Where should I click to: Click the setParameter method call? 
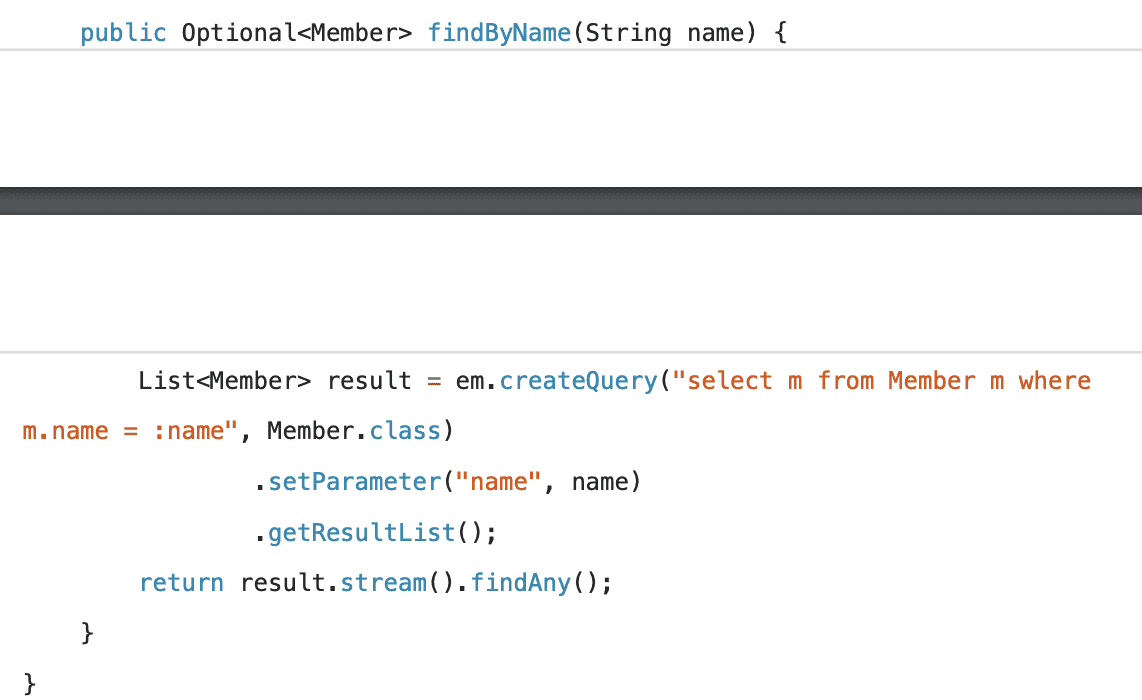(x=355, y=482)
